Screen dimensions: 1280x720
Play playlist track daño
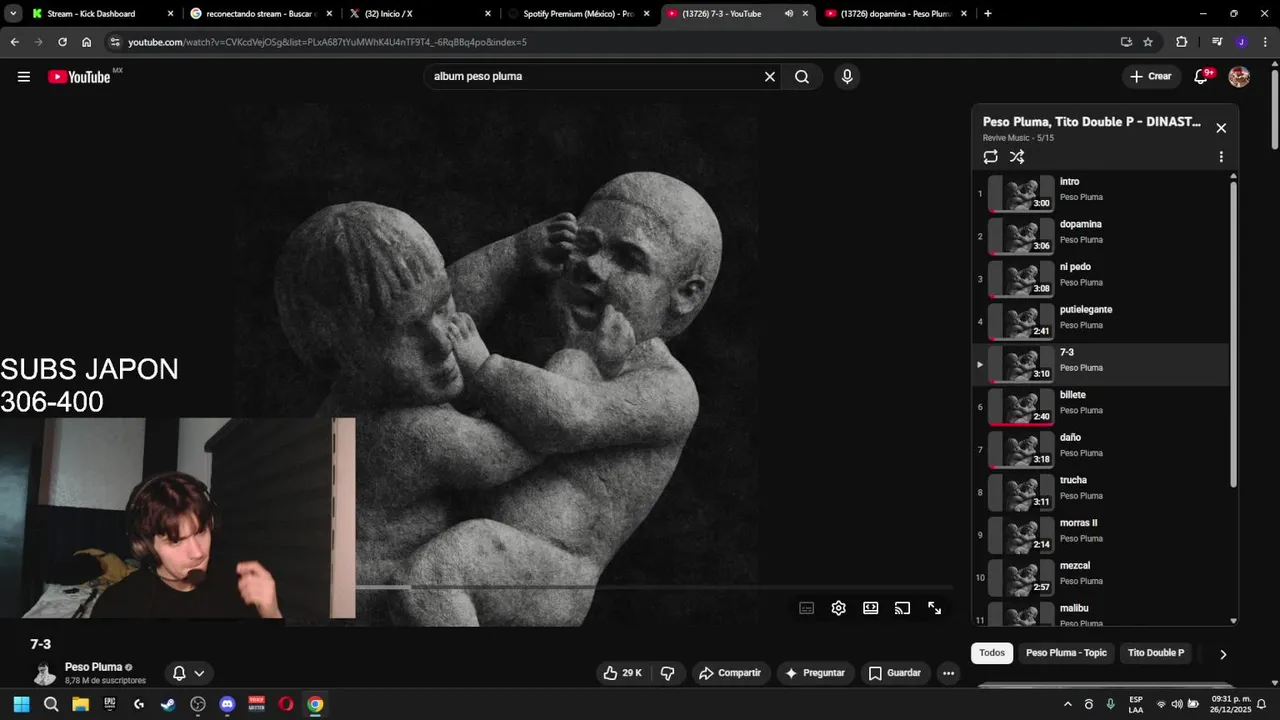1100,449
